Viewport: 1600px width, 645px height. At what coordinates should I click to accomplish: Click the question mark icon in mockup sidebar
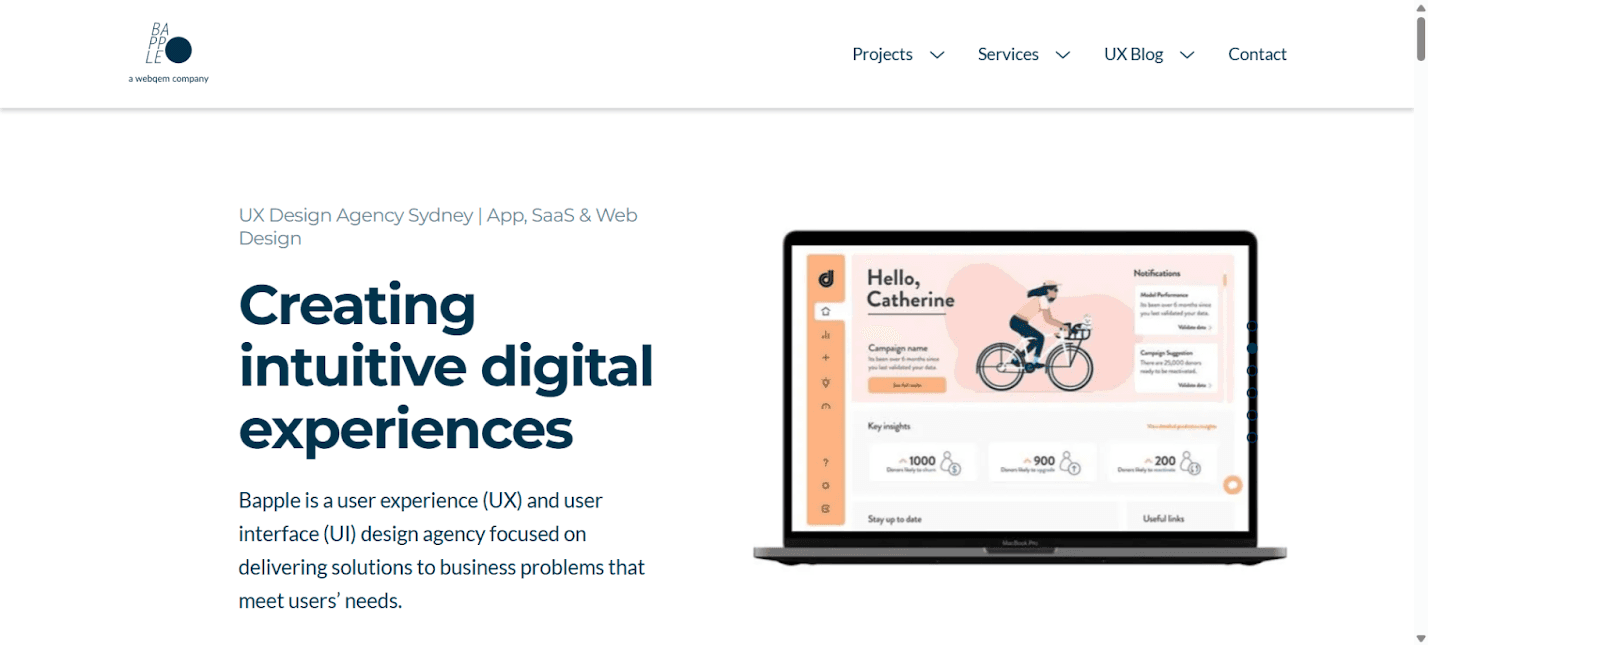(826, 462)
